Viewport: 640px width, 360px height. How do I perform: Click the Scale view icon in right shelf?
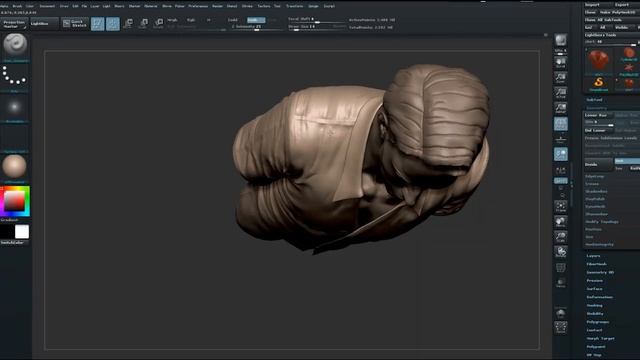pos(561,237)
